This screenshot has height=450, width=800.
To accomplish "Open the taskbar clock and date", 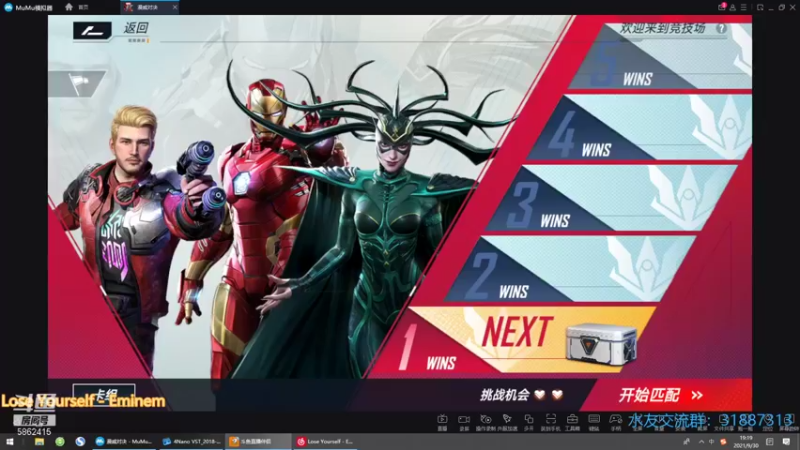I will coord(746,442).
